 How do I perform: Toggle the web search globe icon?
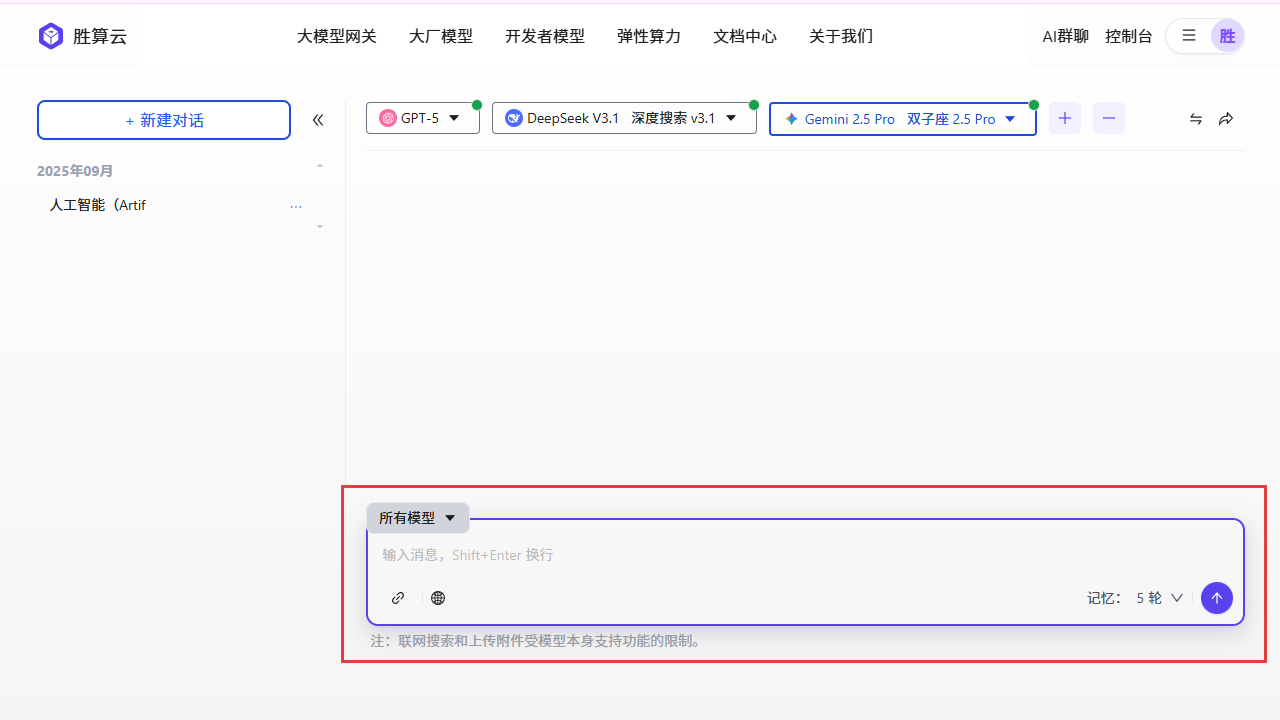click(x=438, y=598)
